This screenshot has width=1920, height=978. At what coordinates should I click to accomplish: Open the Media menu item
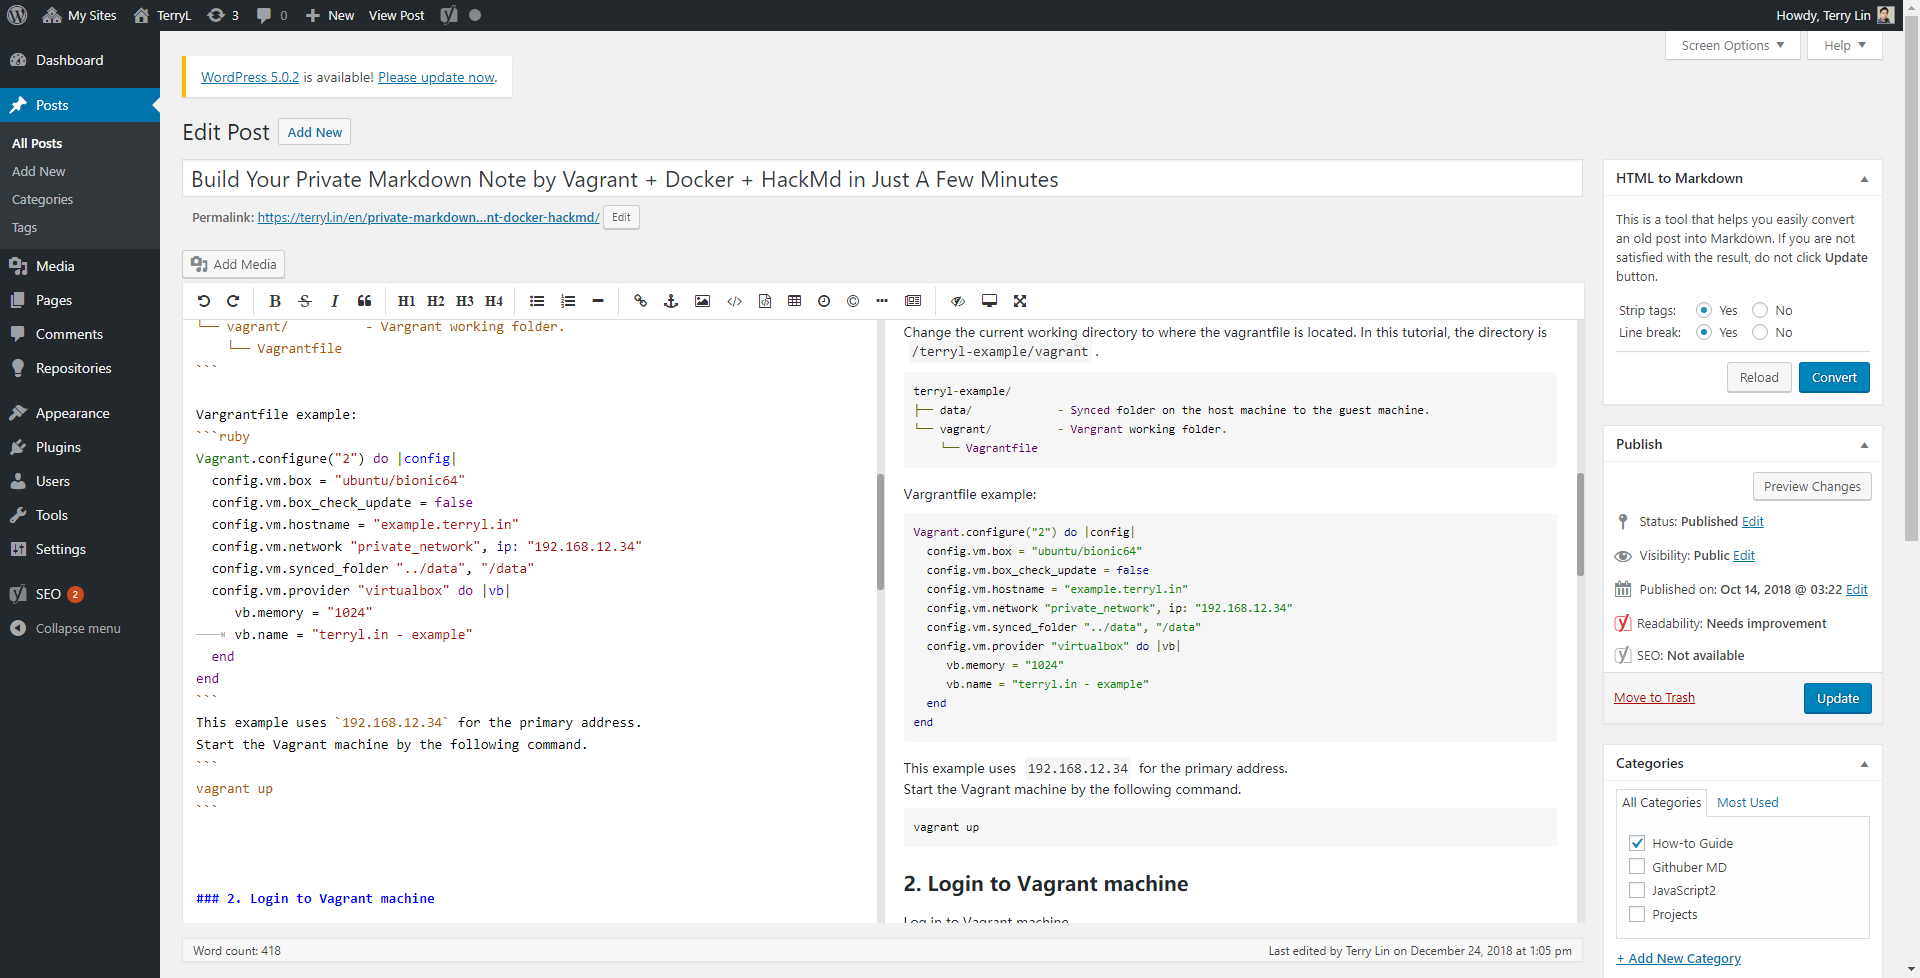(x=80, y=266)
